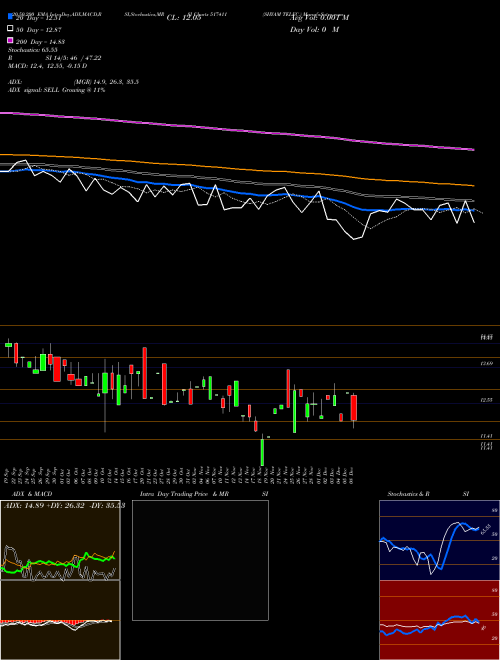Click the MACD histogram in lower-left panel
Screen dimensions: 500x660
tap(56, 623)
